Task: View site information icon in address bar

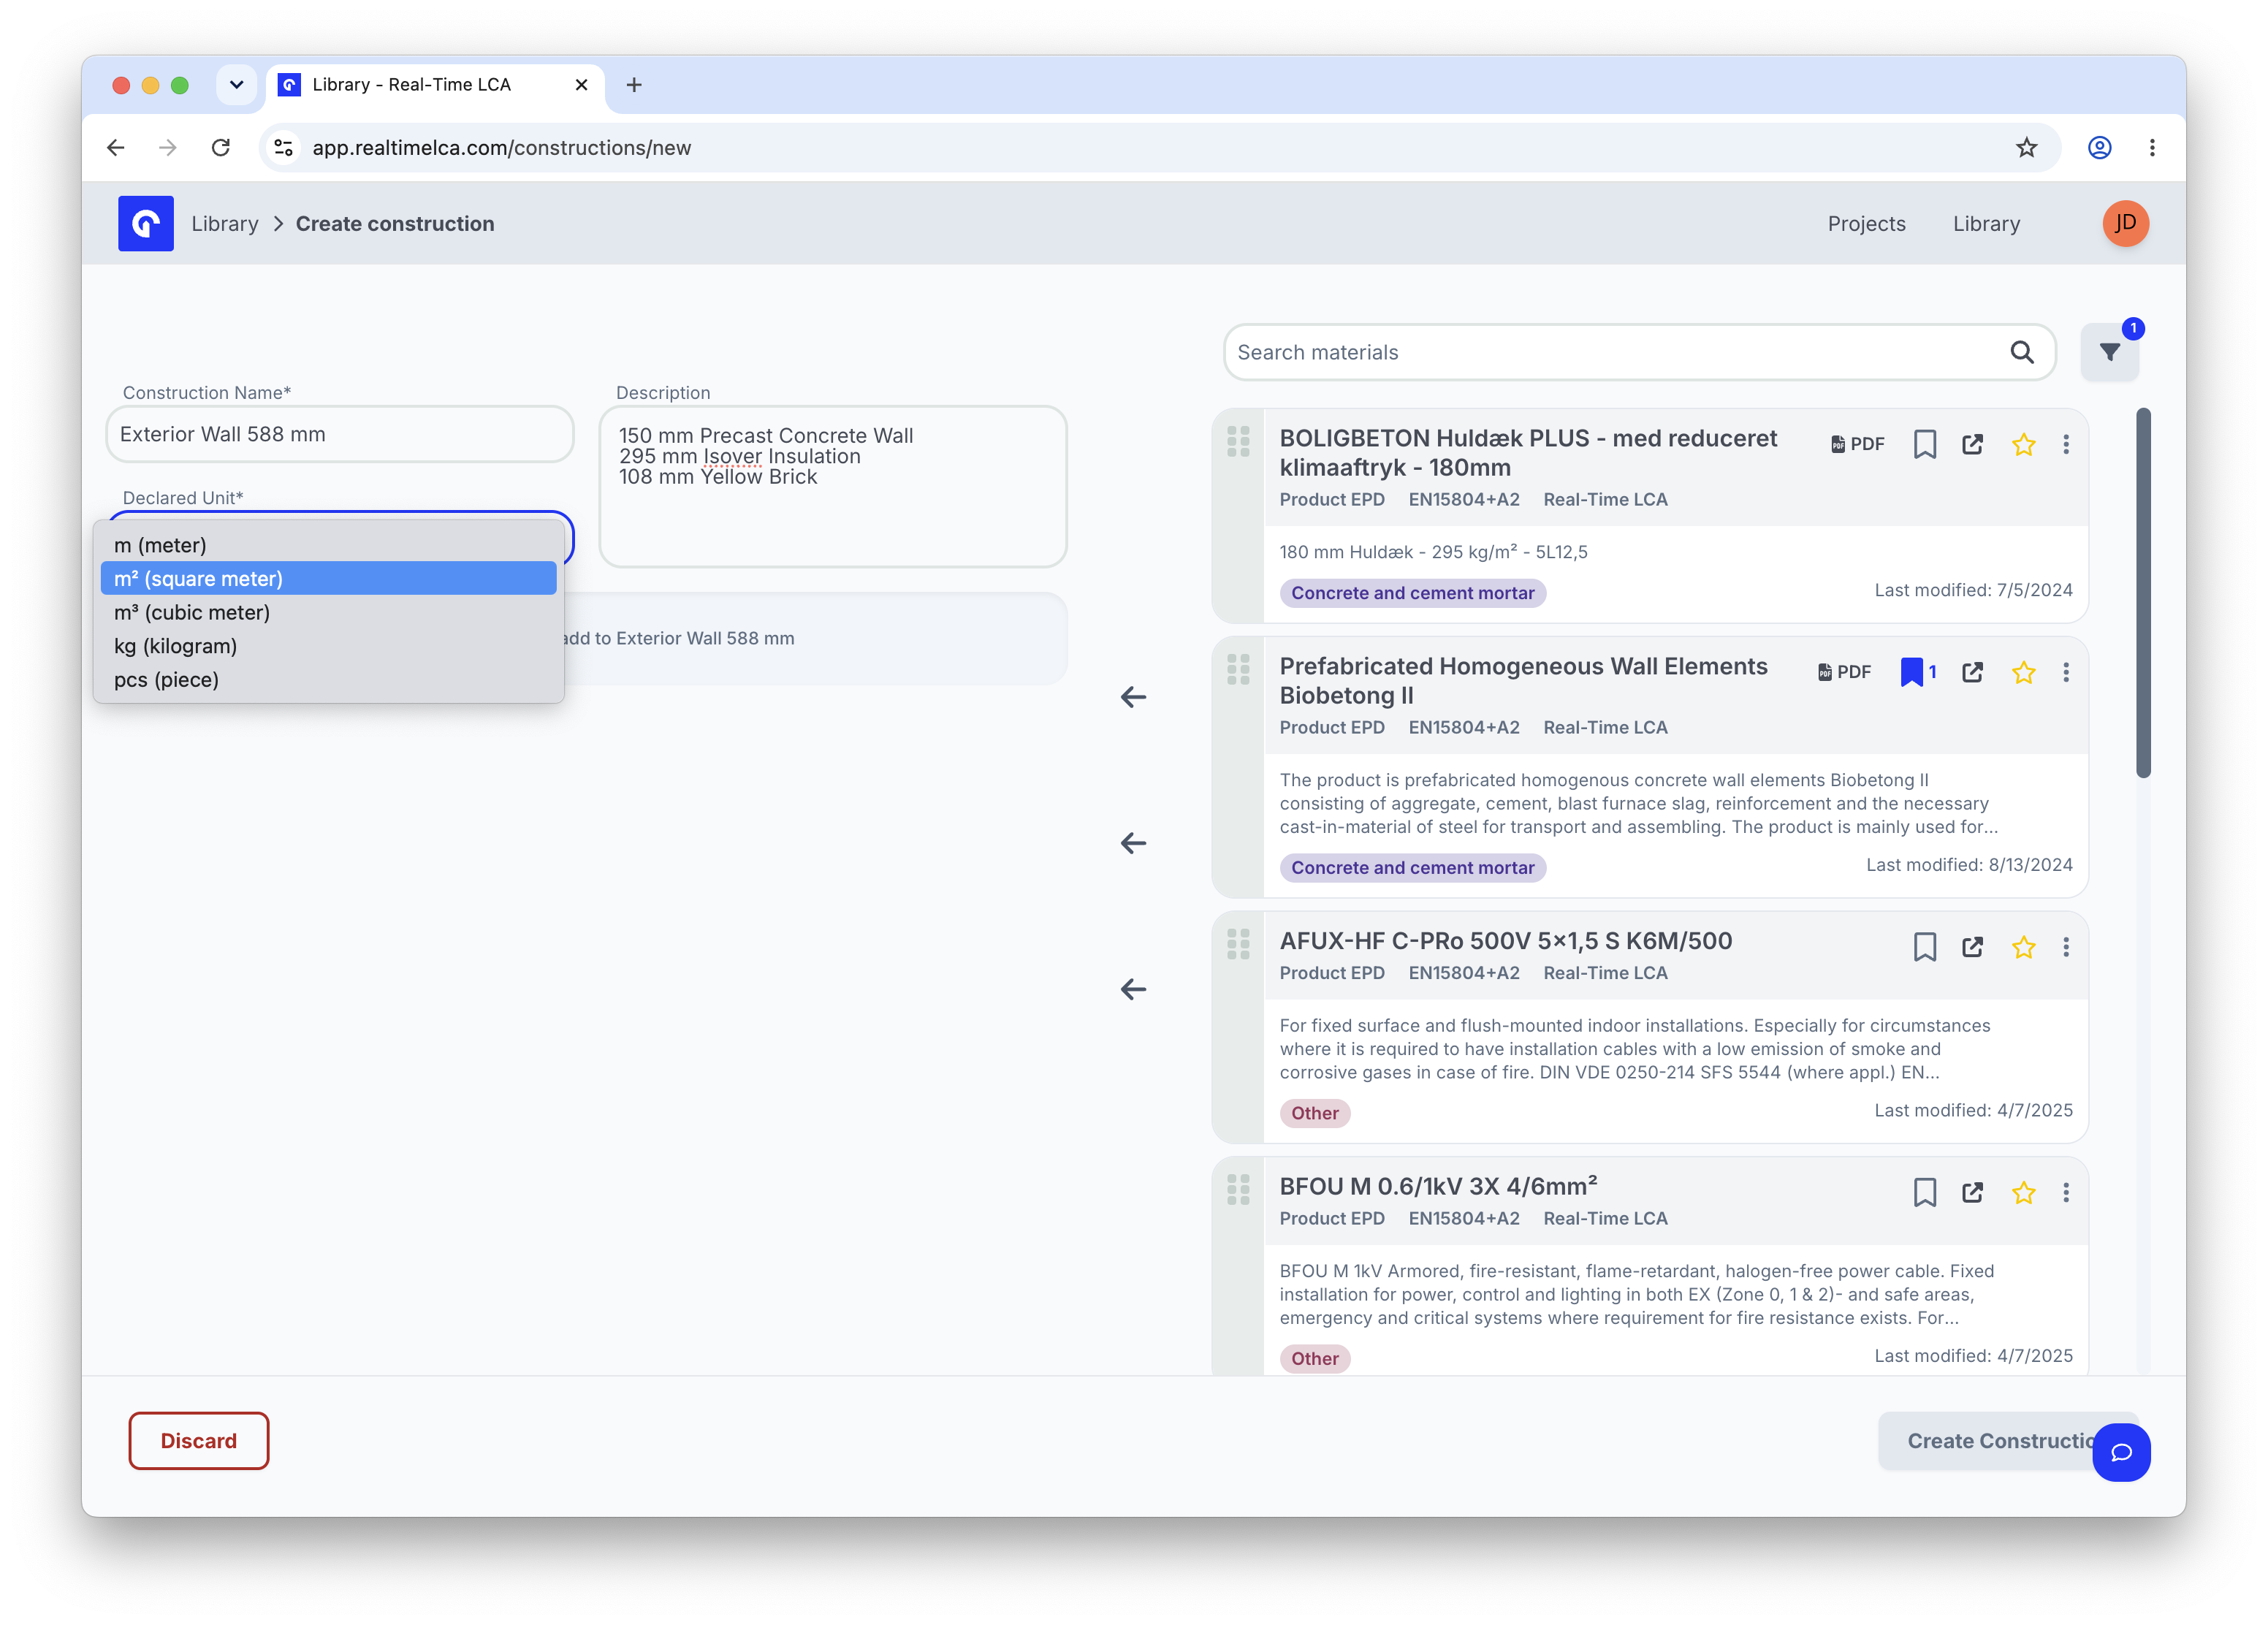Action: (x=284, y=148)
